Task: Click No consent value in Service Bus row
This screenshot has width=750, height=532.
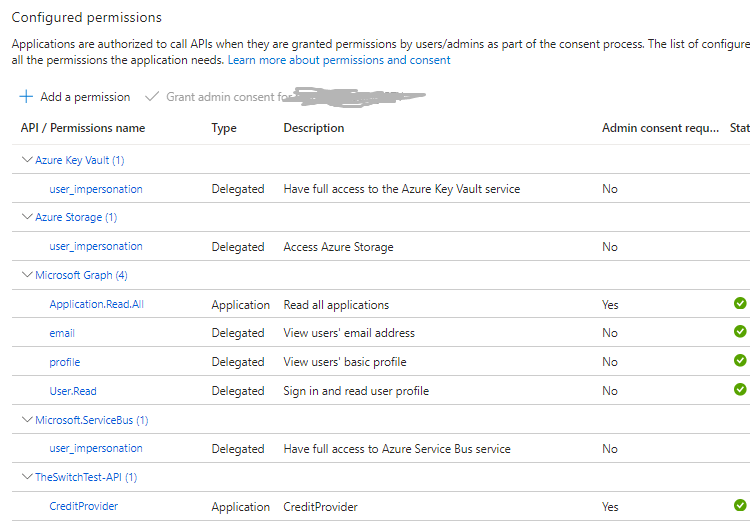Action: pyautogui.click(x=610, y=449)
